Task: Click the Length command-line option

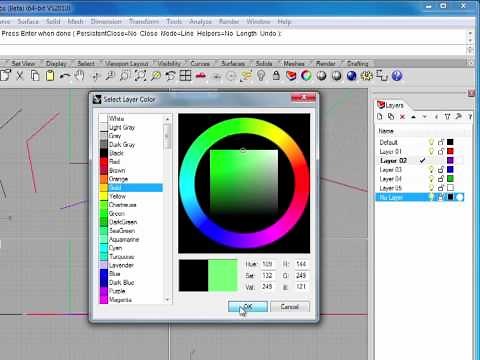Action: [246, 34]
